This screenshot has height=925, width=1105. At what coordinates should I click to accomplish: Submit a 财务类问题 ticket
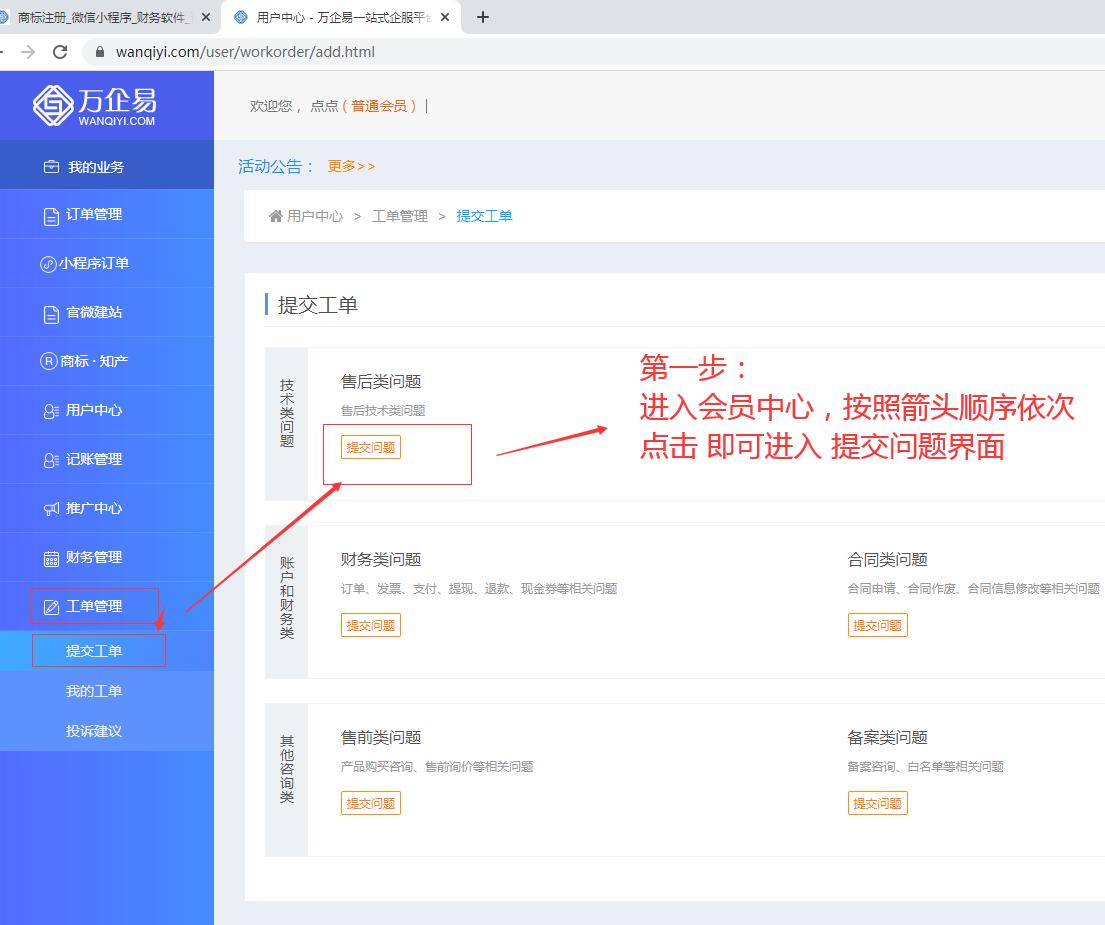[x=371, y=626]
